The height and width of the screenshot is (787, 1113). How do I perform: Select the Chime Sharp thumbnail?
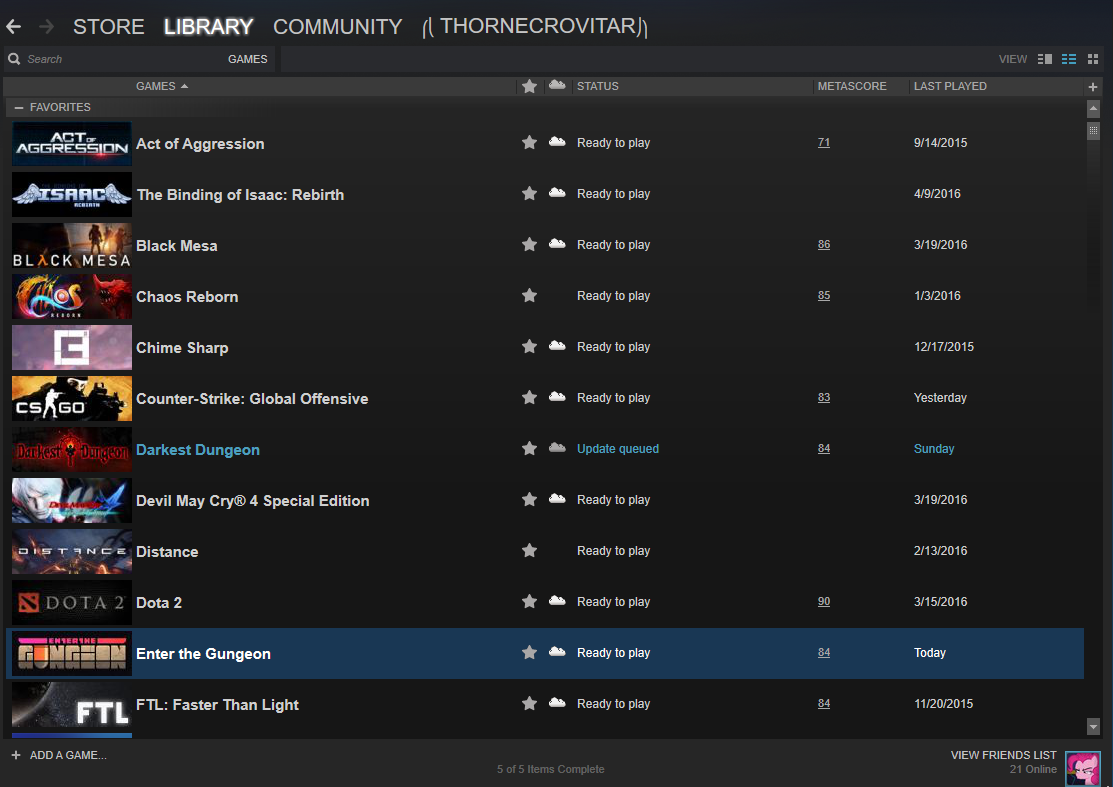(x=72, y=347)
